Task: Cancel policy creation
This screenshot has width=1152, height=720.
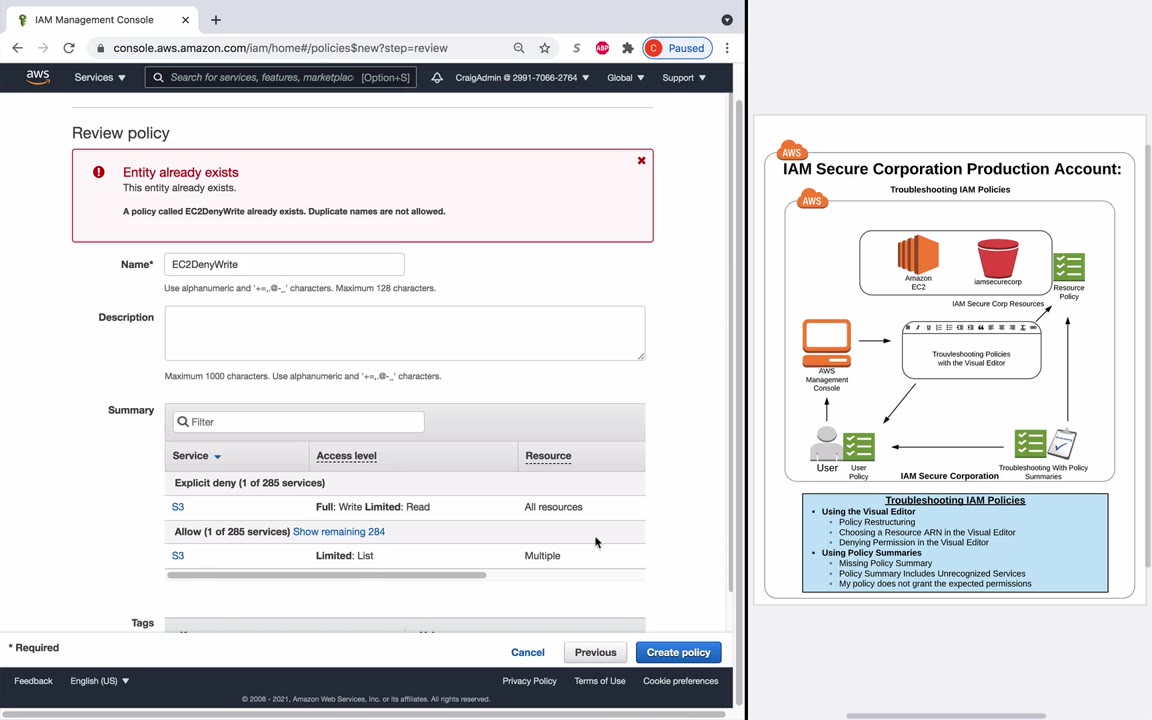Action: [528, 652]
